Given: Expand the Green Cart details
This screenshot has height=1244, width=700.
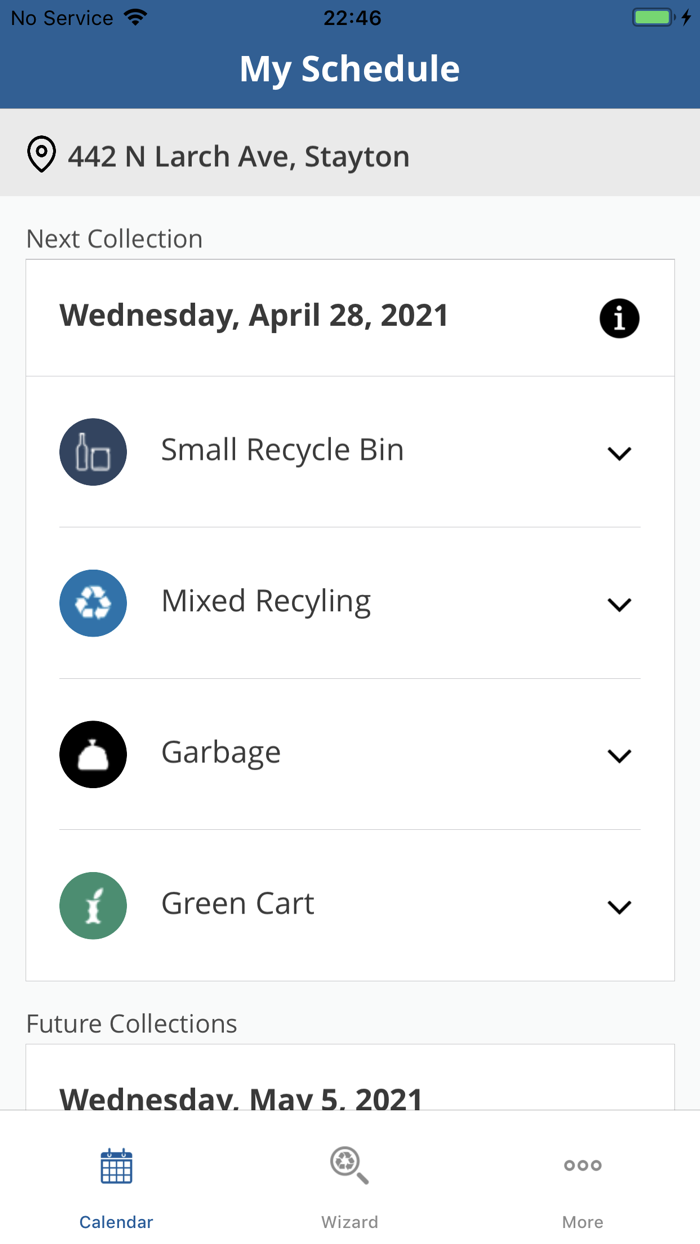Looking at the screenshot, I should pyautogui.click(x=619, y=907).
